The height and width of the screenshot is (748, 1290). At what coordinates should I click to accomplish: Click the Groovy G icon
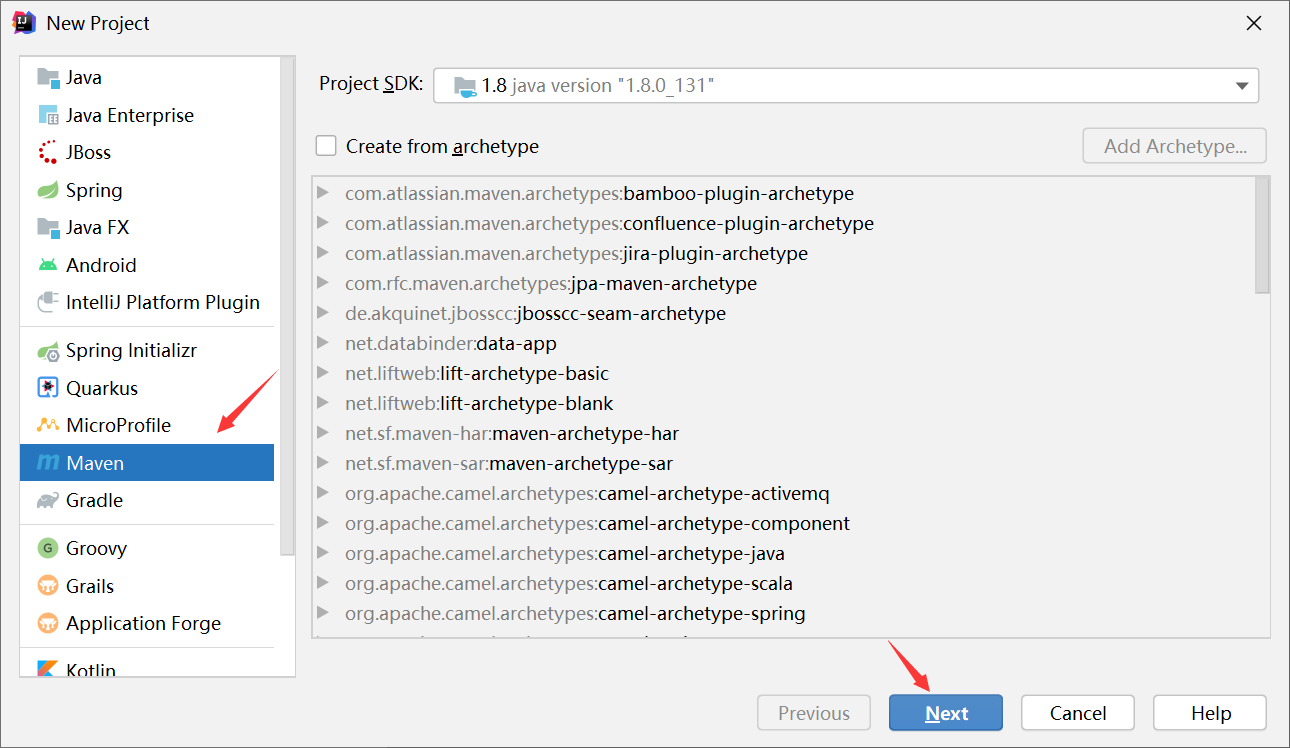(x=48, y=548)
